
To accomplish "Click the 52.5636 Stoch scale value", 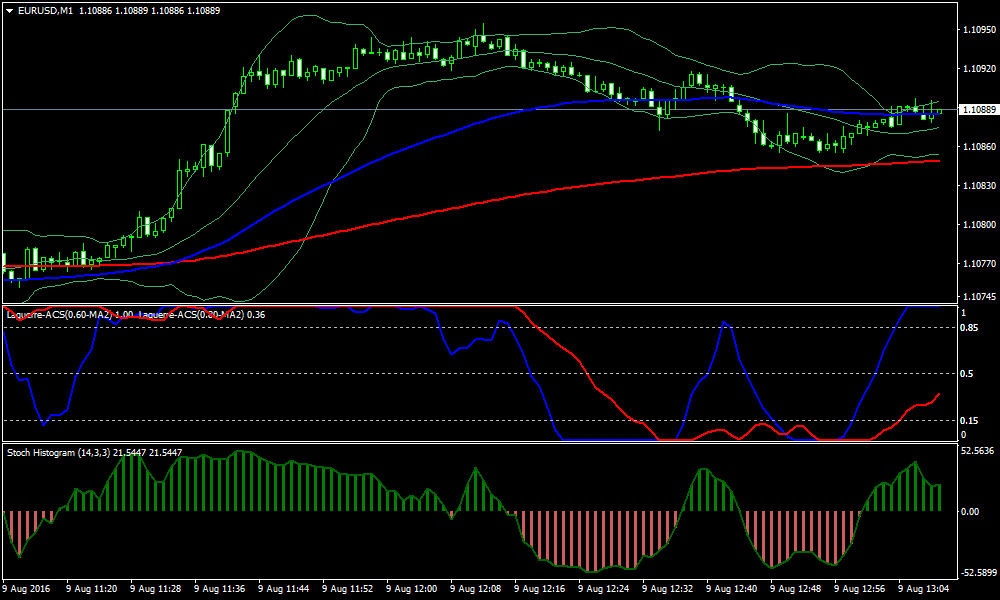I will click(x=976, y=450).
